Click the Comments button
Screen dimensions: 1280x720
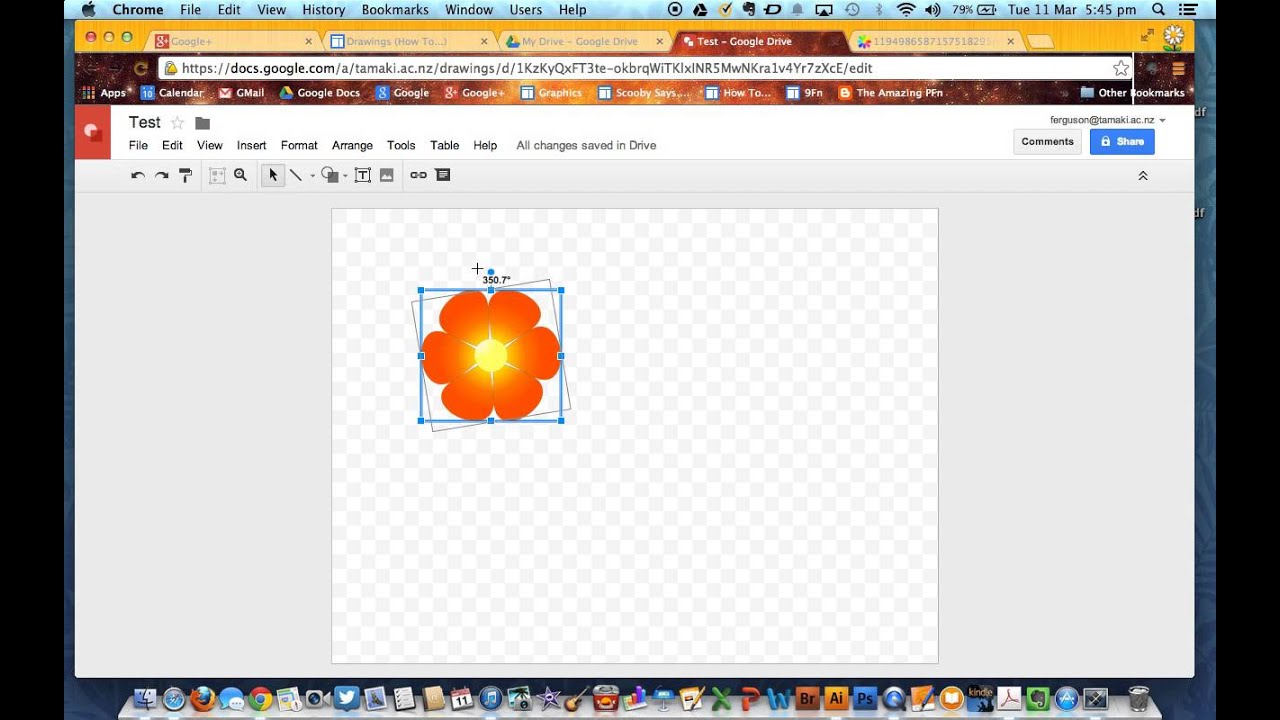click(x=1047, y=141)
